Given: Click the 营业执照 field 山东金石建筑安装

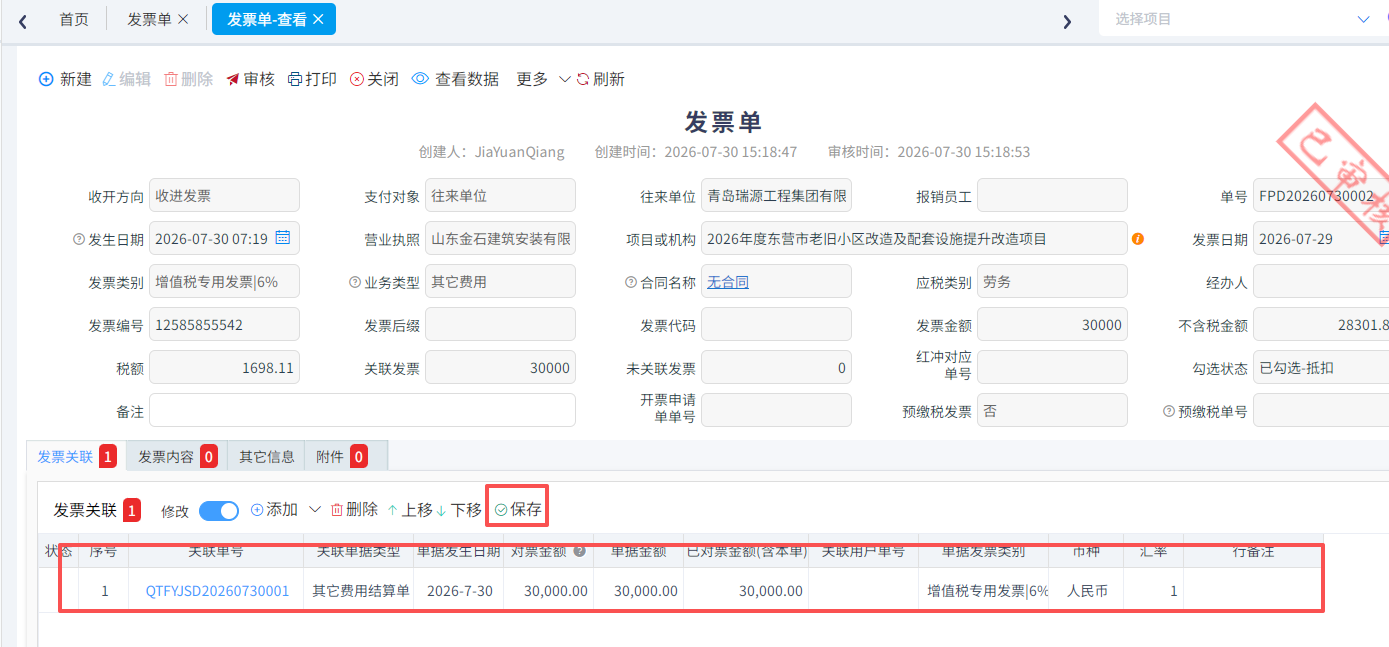Looking at the screenshot, I should point(500,239).
